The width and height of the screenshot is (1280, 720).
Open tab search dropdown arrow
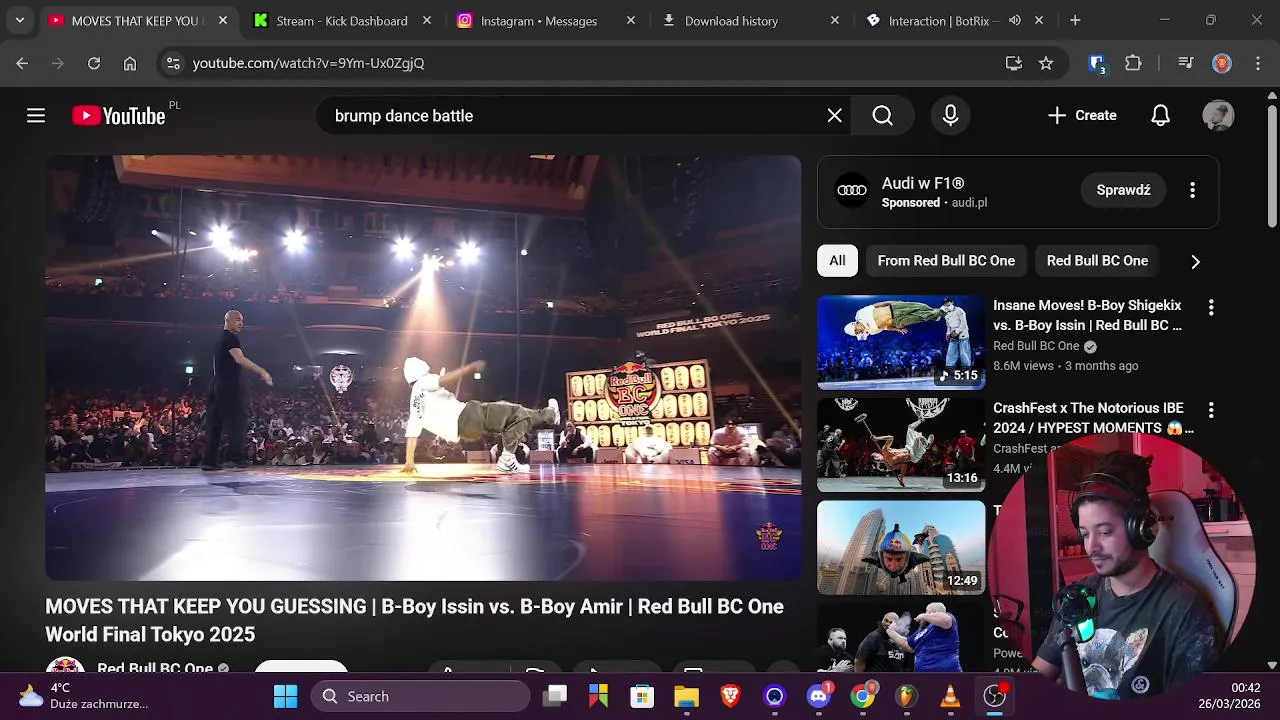pyautogui.click(x=19, y=20)
